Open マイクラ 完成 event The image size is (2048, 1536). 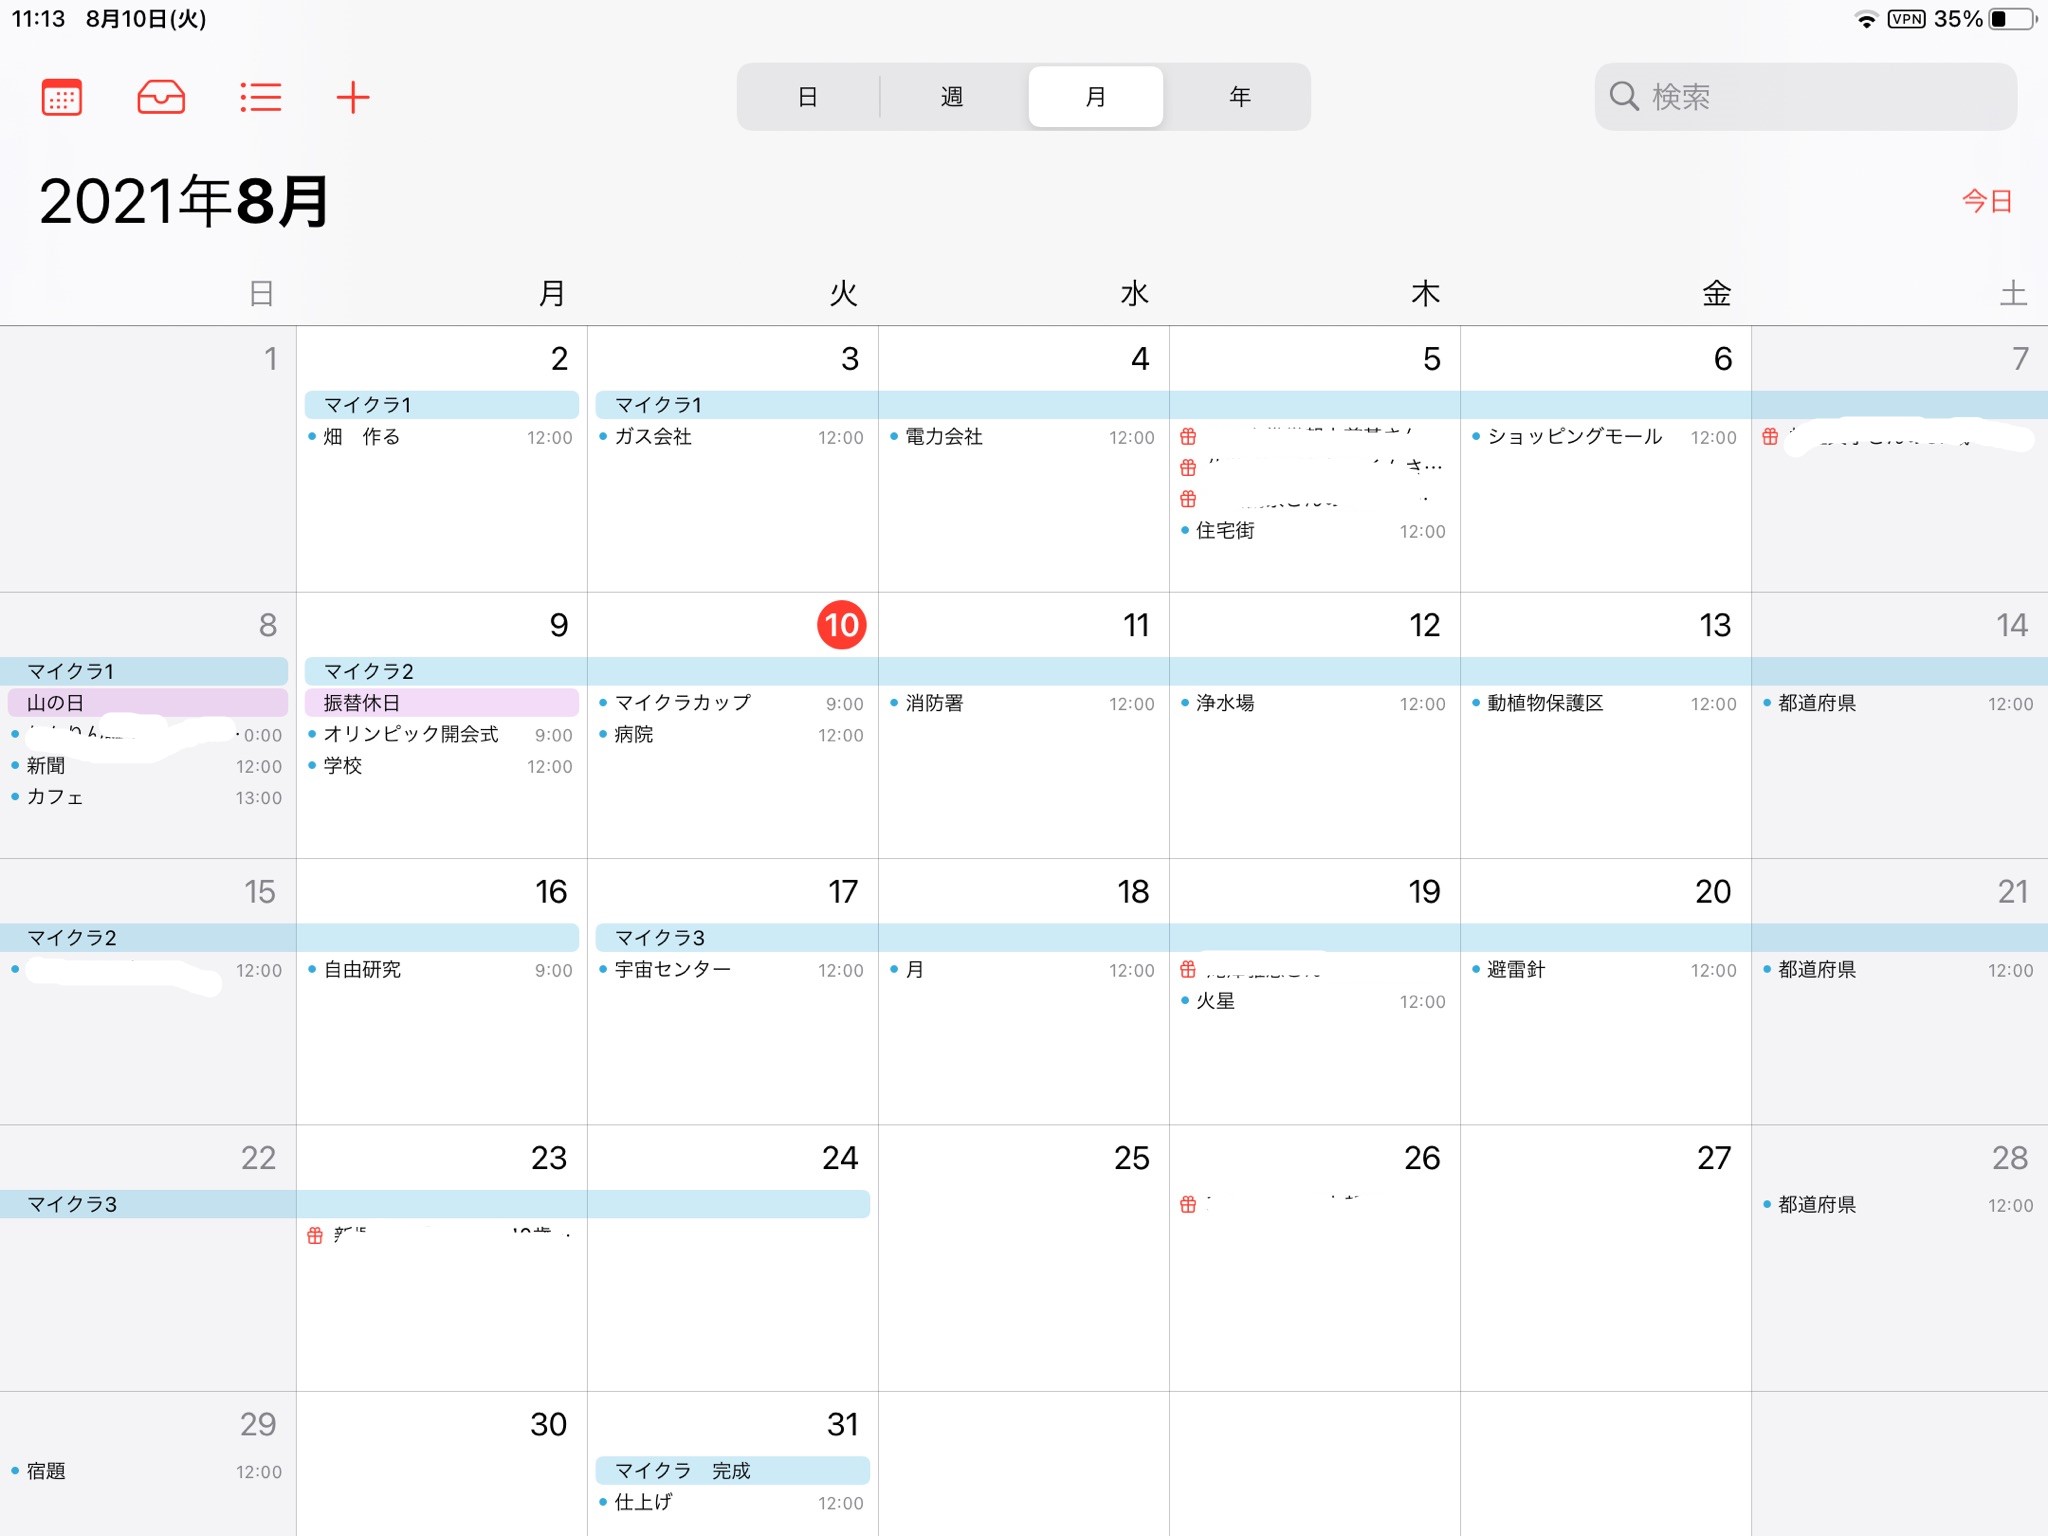732,1471
